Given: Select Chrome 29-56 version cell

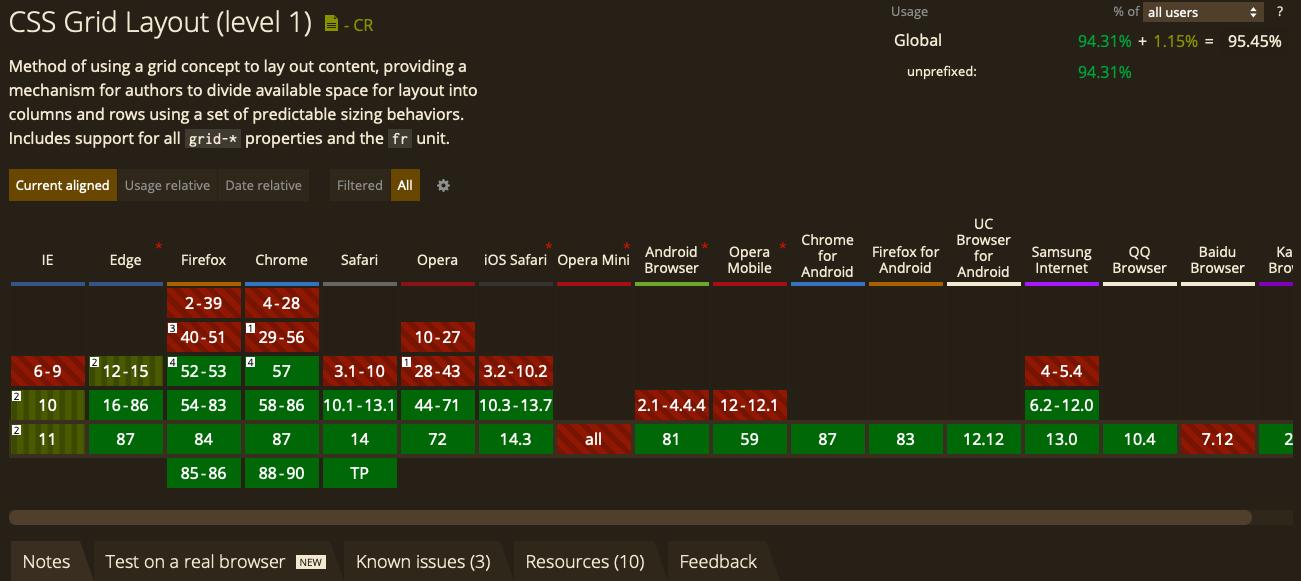Looking at the screenshot, I should coord(282,338).
